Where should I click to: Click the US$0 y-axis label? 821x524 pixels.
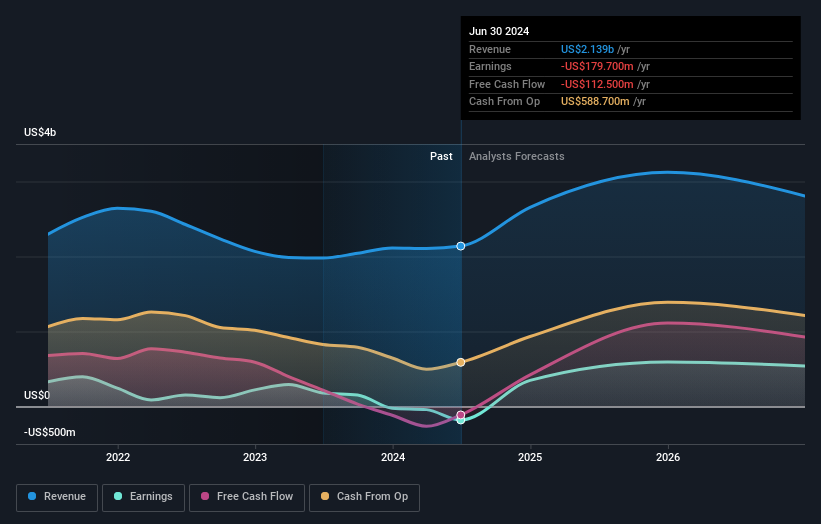37,395
